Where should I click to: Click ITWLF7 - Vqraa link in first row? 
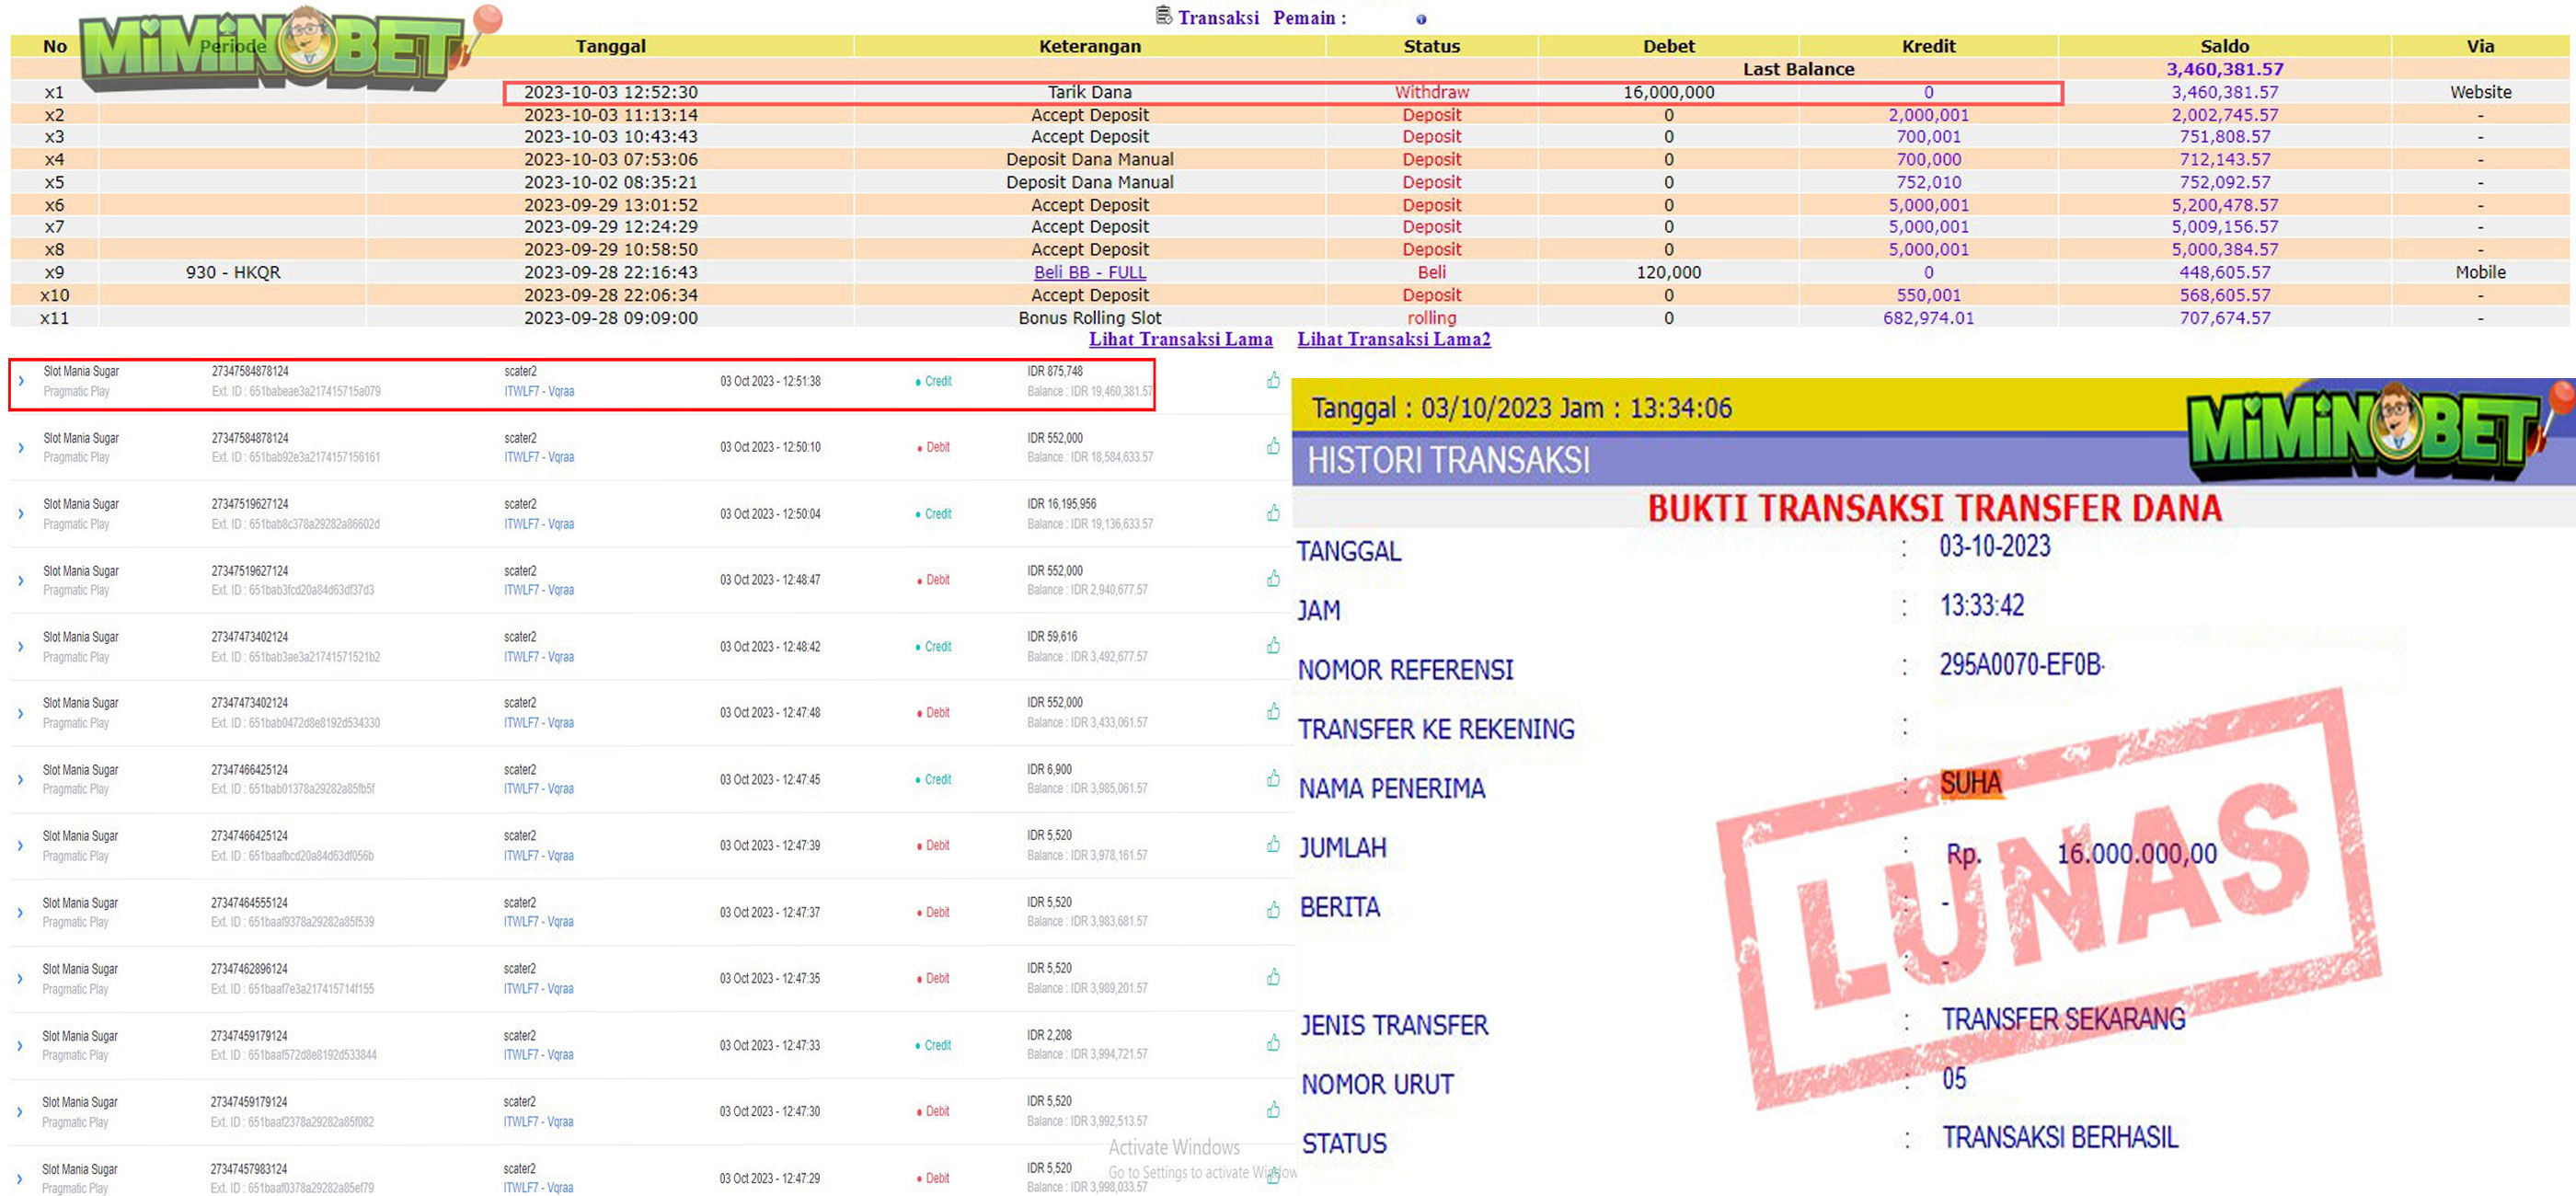pos(539,391)
